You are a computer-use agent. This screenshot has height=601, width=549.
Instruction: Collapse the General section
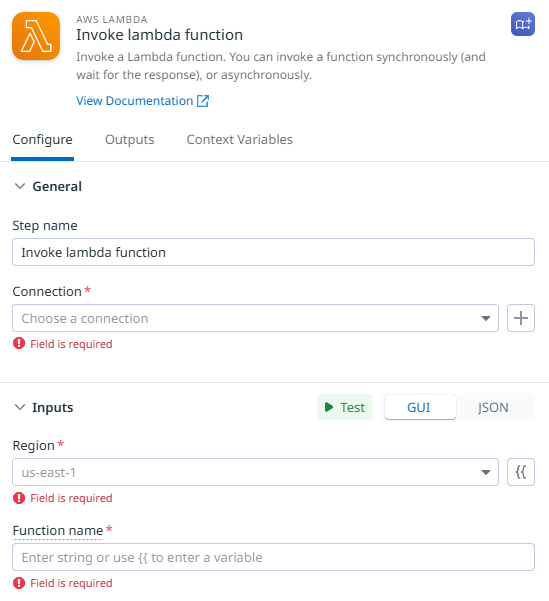(x=20, y=186)
